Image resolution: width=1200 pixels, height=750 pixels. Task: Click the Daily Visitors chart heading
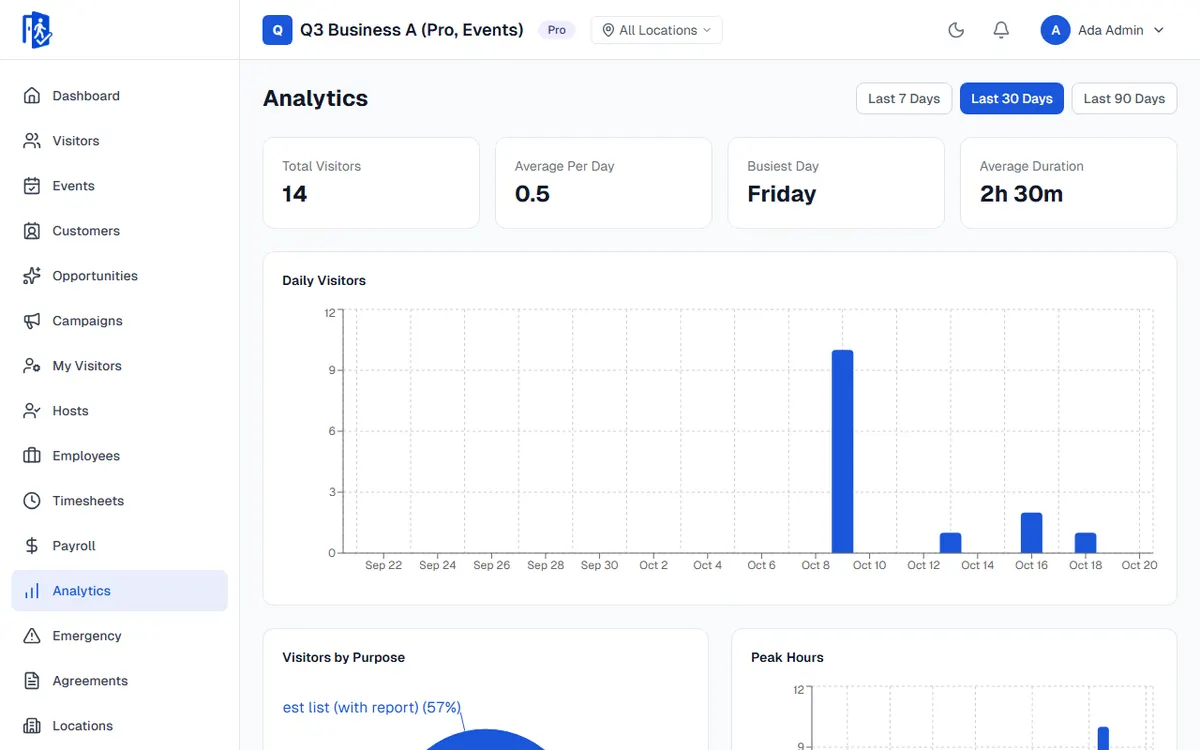[324, 281]
